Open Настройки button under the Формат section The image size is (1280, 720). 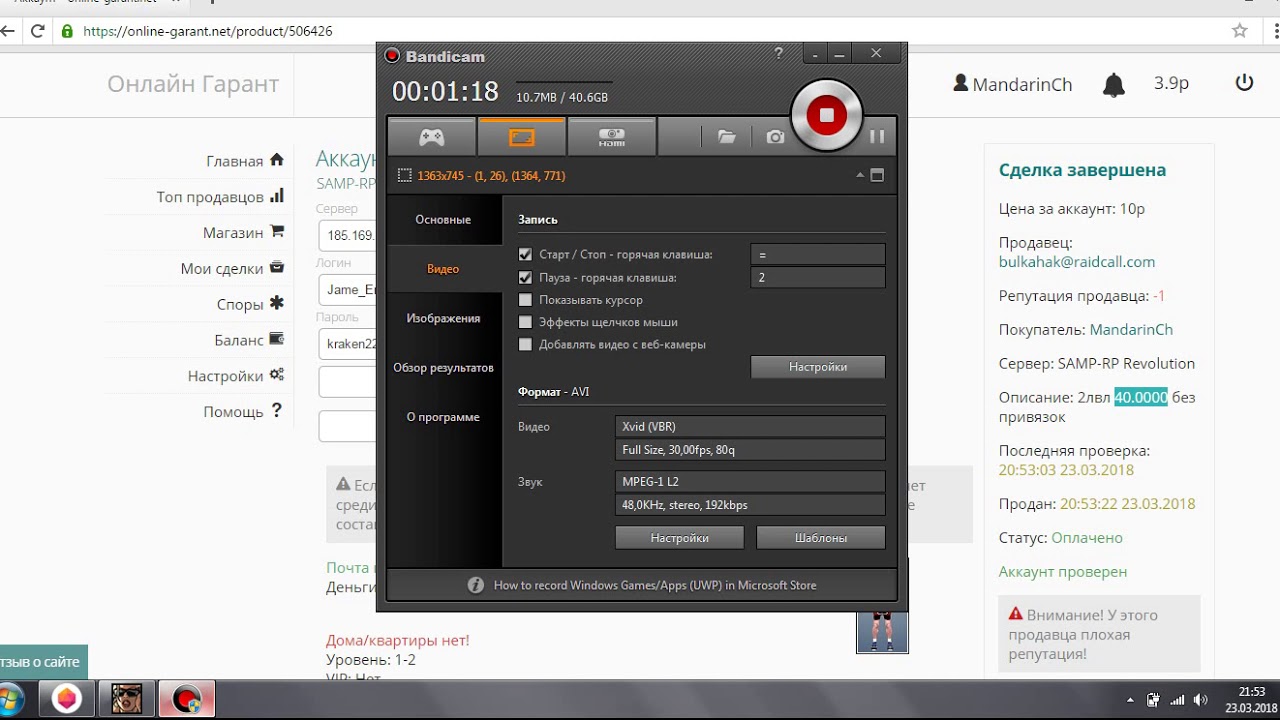pos(679,538)
